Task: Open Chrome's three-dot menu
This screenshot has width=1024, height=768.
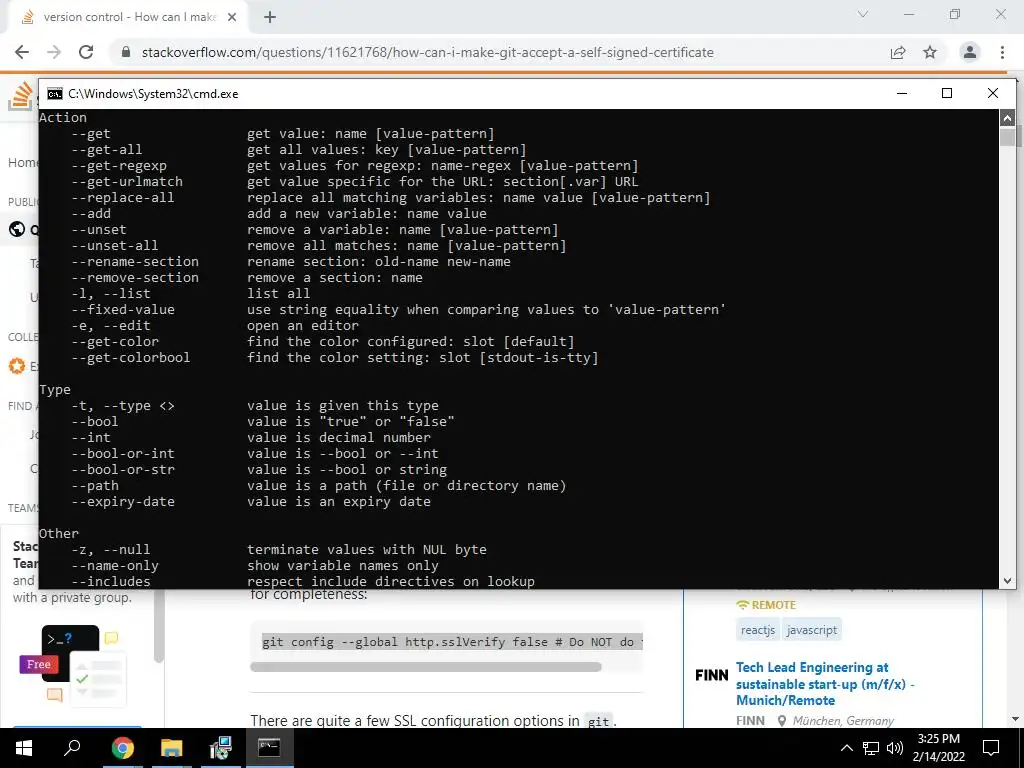Action: point(1002,52)
